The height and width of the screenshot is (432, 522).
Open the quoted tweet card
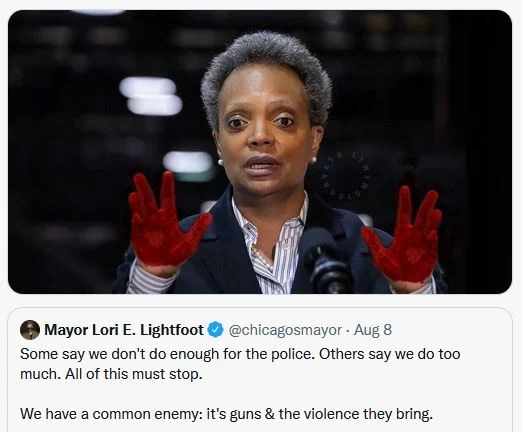click(260, 370)
